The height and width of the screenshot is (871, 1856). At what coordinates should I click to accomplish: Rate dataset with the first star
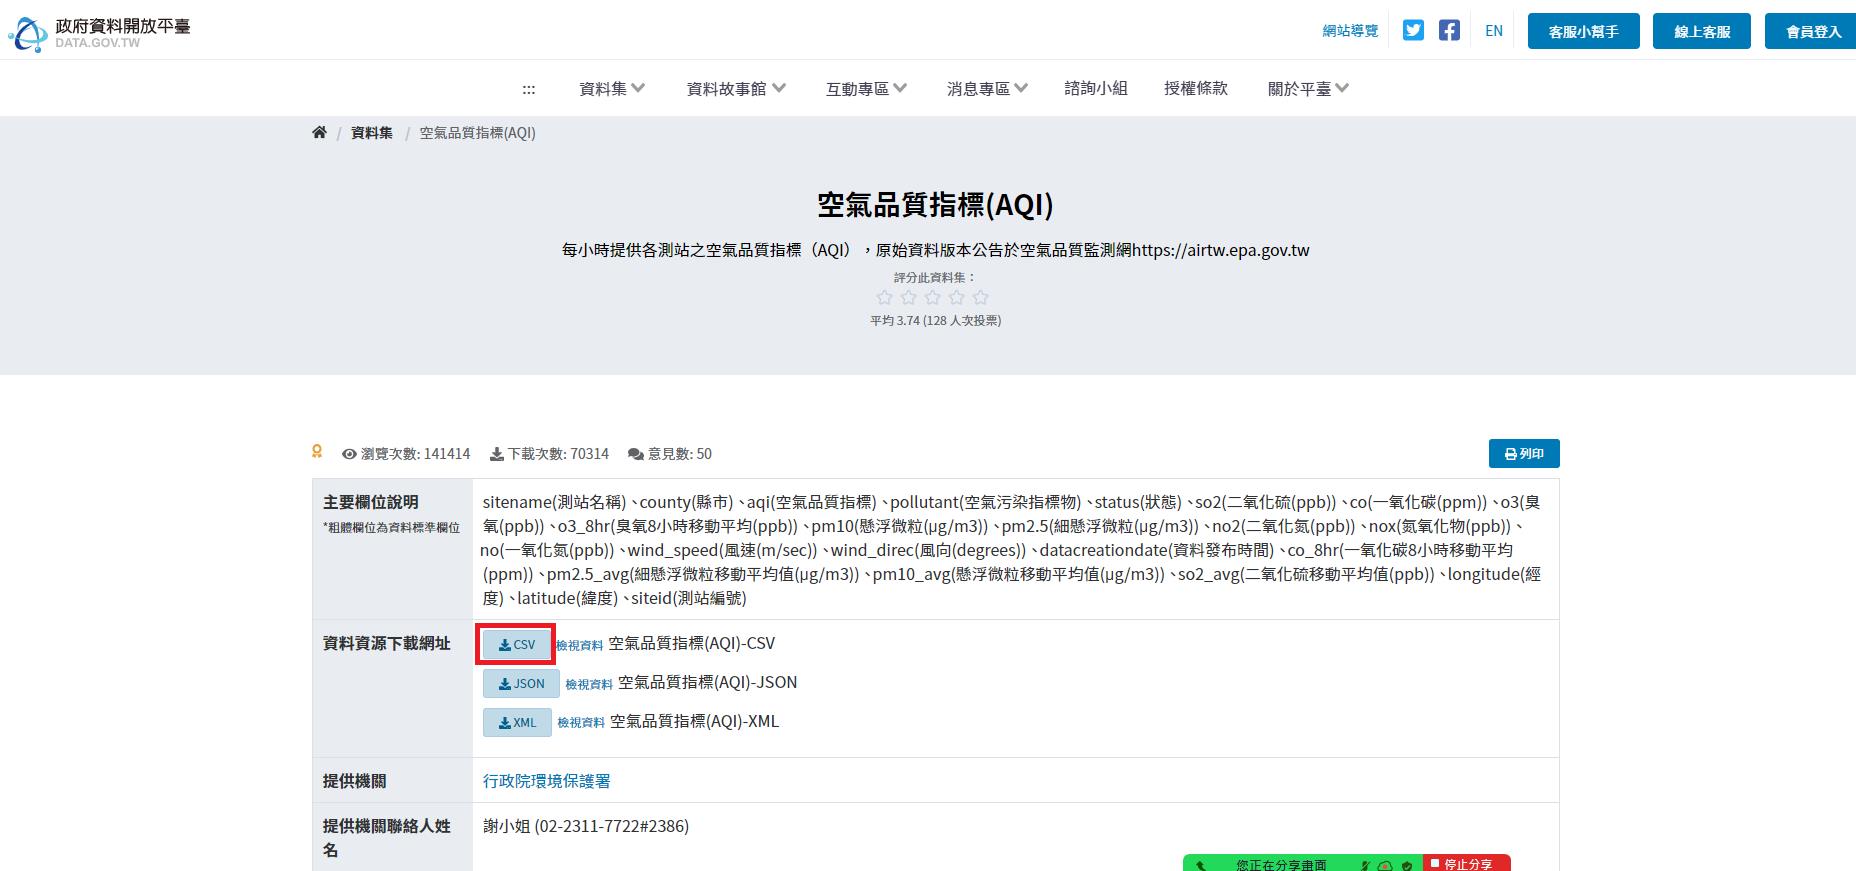click(884, 297)
